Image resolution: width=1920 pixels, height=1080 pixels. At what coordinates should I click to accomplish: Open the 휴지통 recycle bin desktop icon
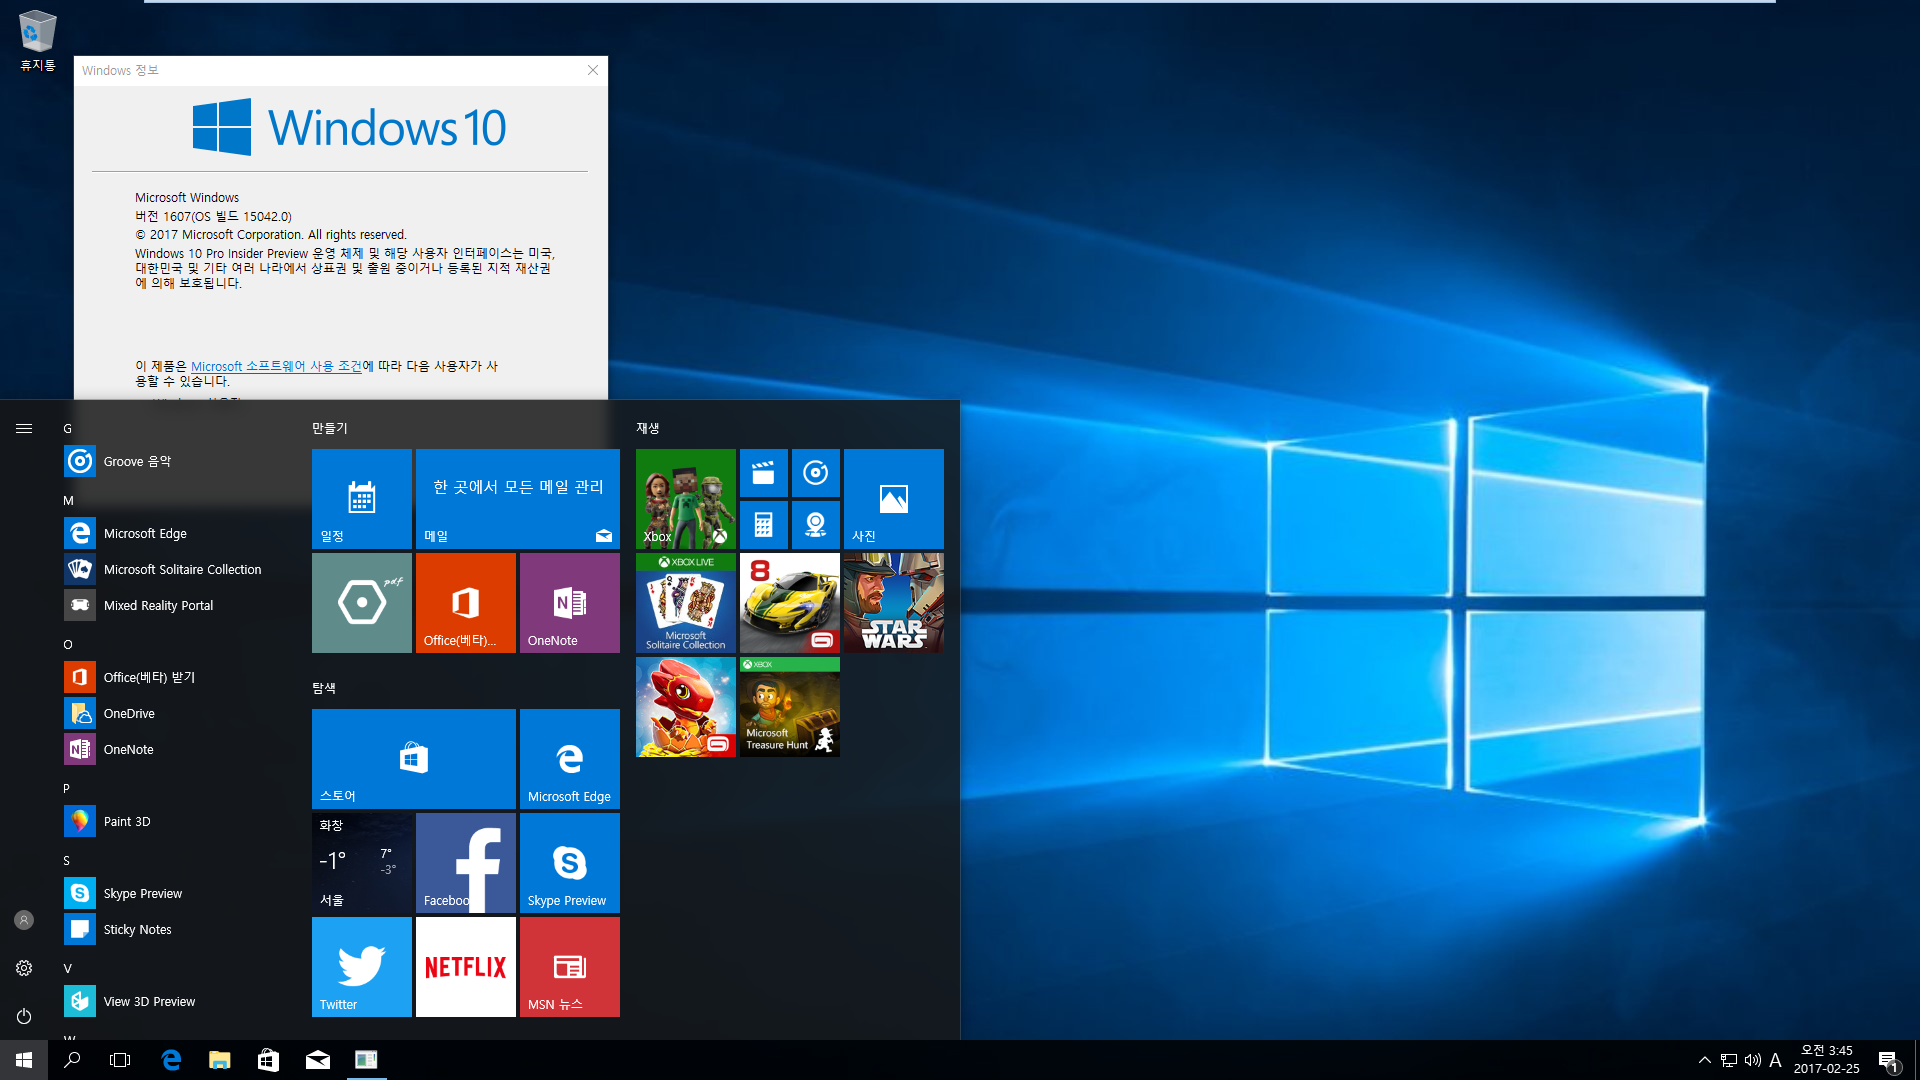point(37,41)
